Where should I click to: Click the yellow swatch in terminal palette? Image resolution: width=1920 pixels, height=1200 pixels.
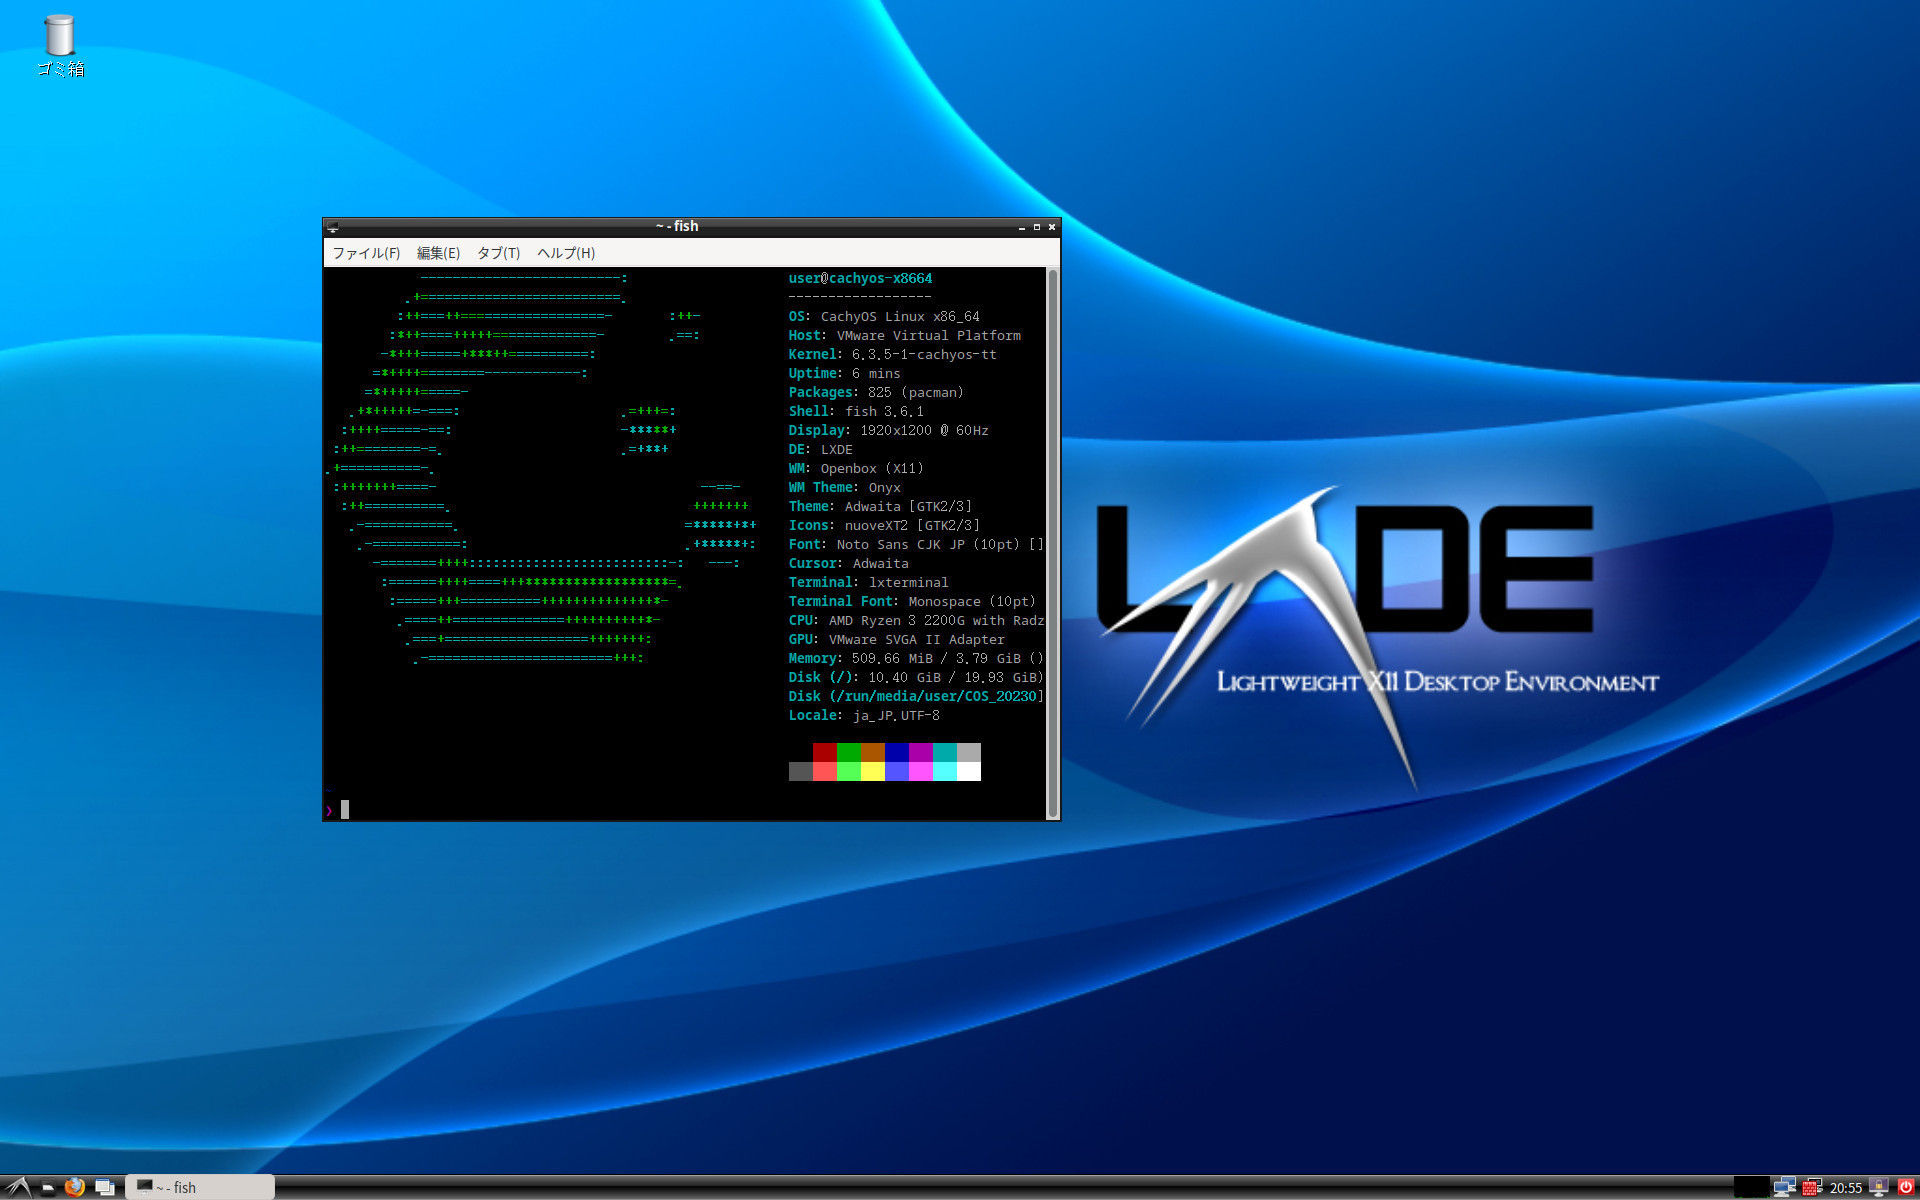pos(873,771)
